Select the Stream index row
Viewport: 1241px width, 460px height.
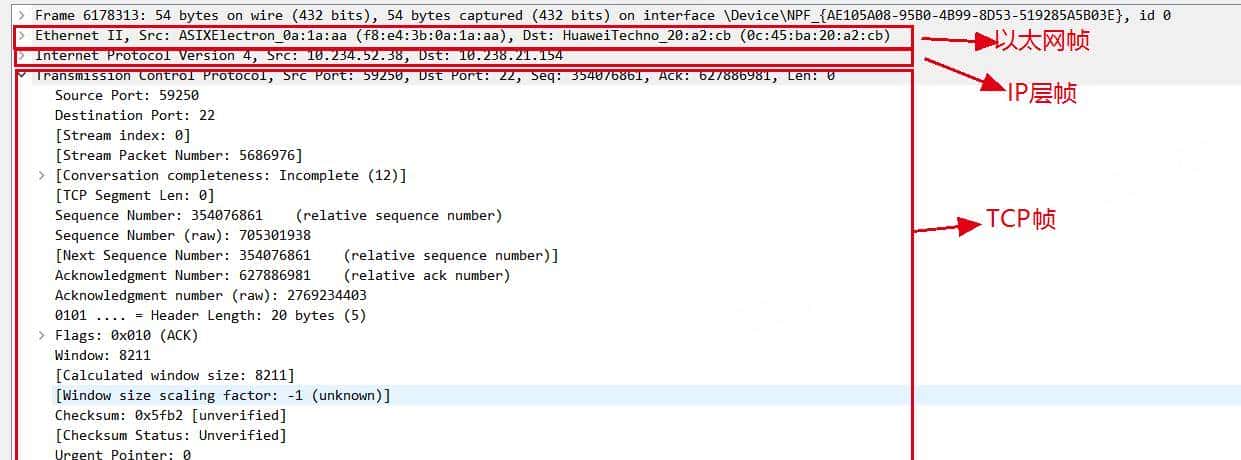(x=122, y=136)
